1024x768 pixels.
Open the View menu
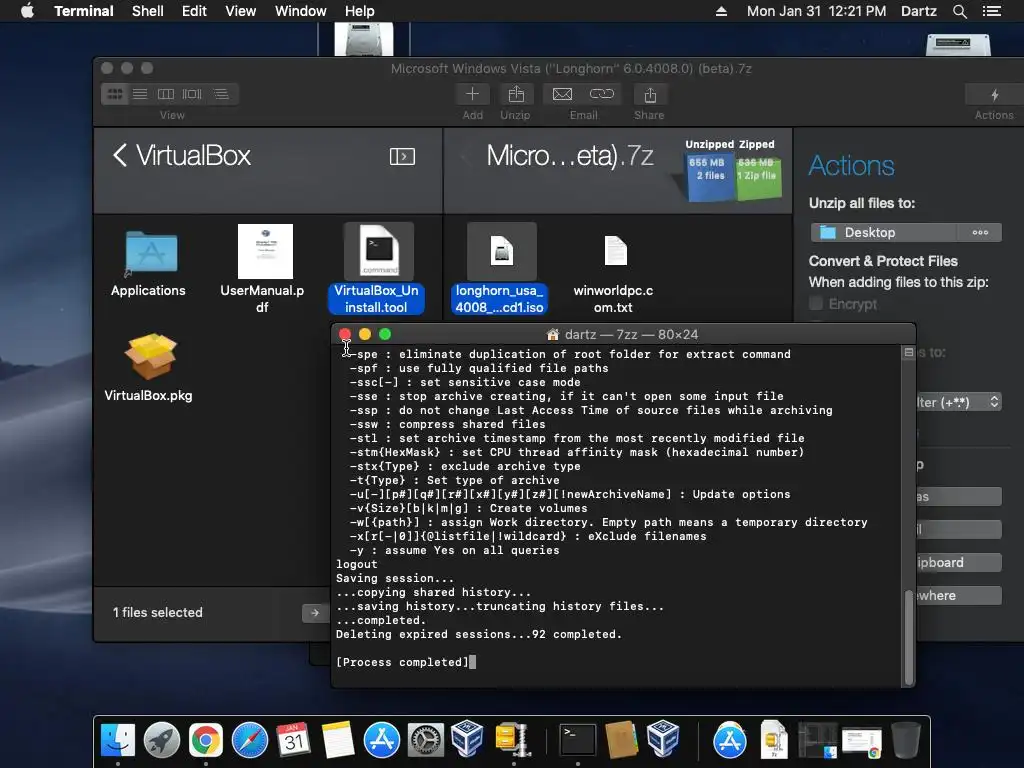tap(240, 11)
